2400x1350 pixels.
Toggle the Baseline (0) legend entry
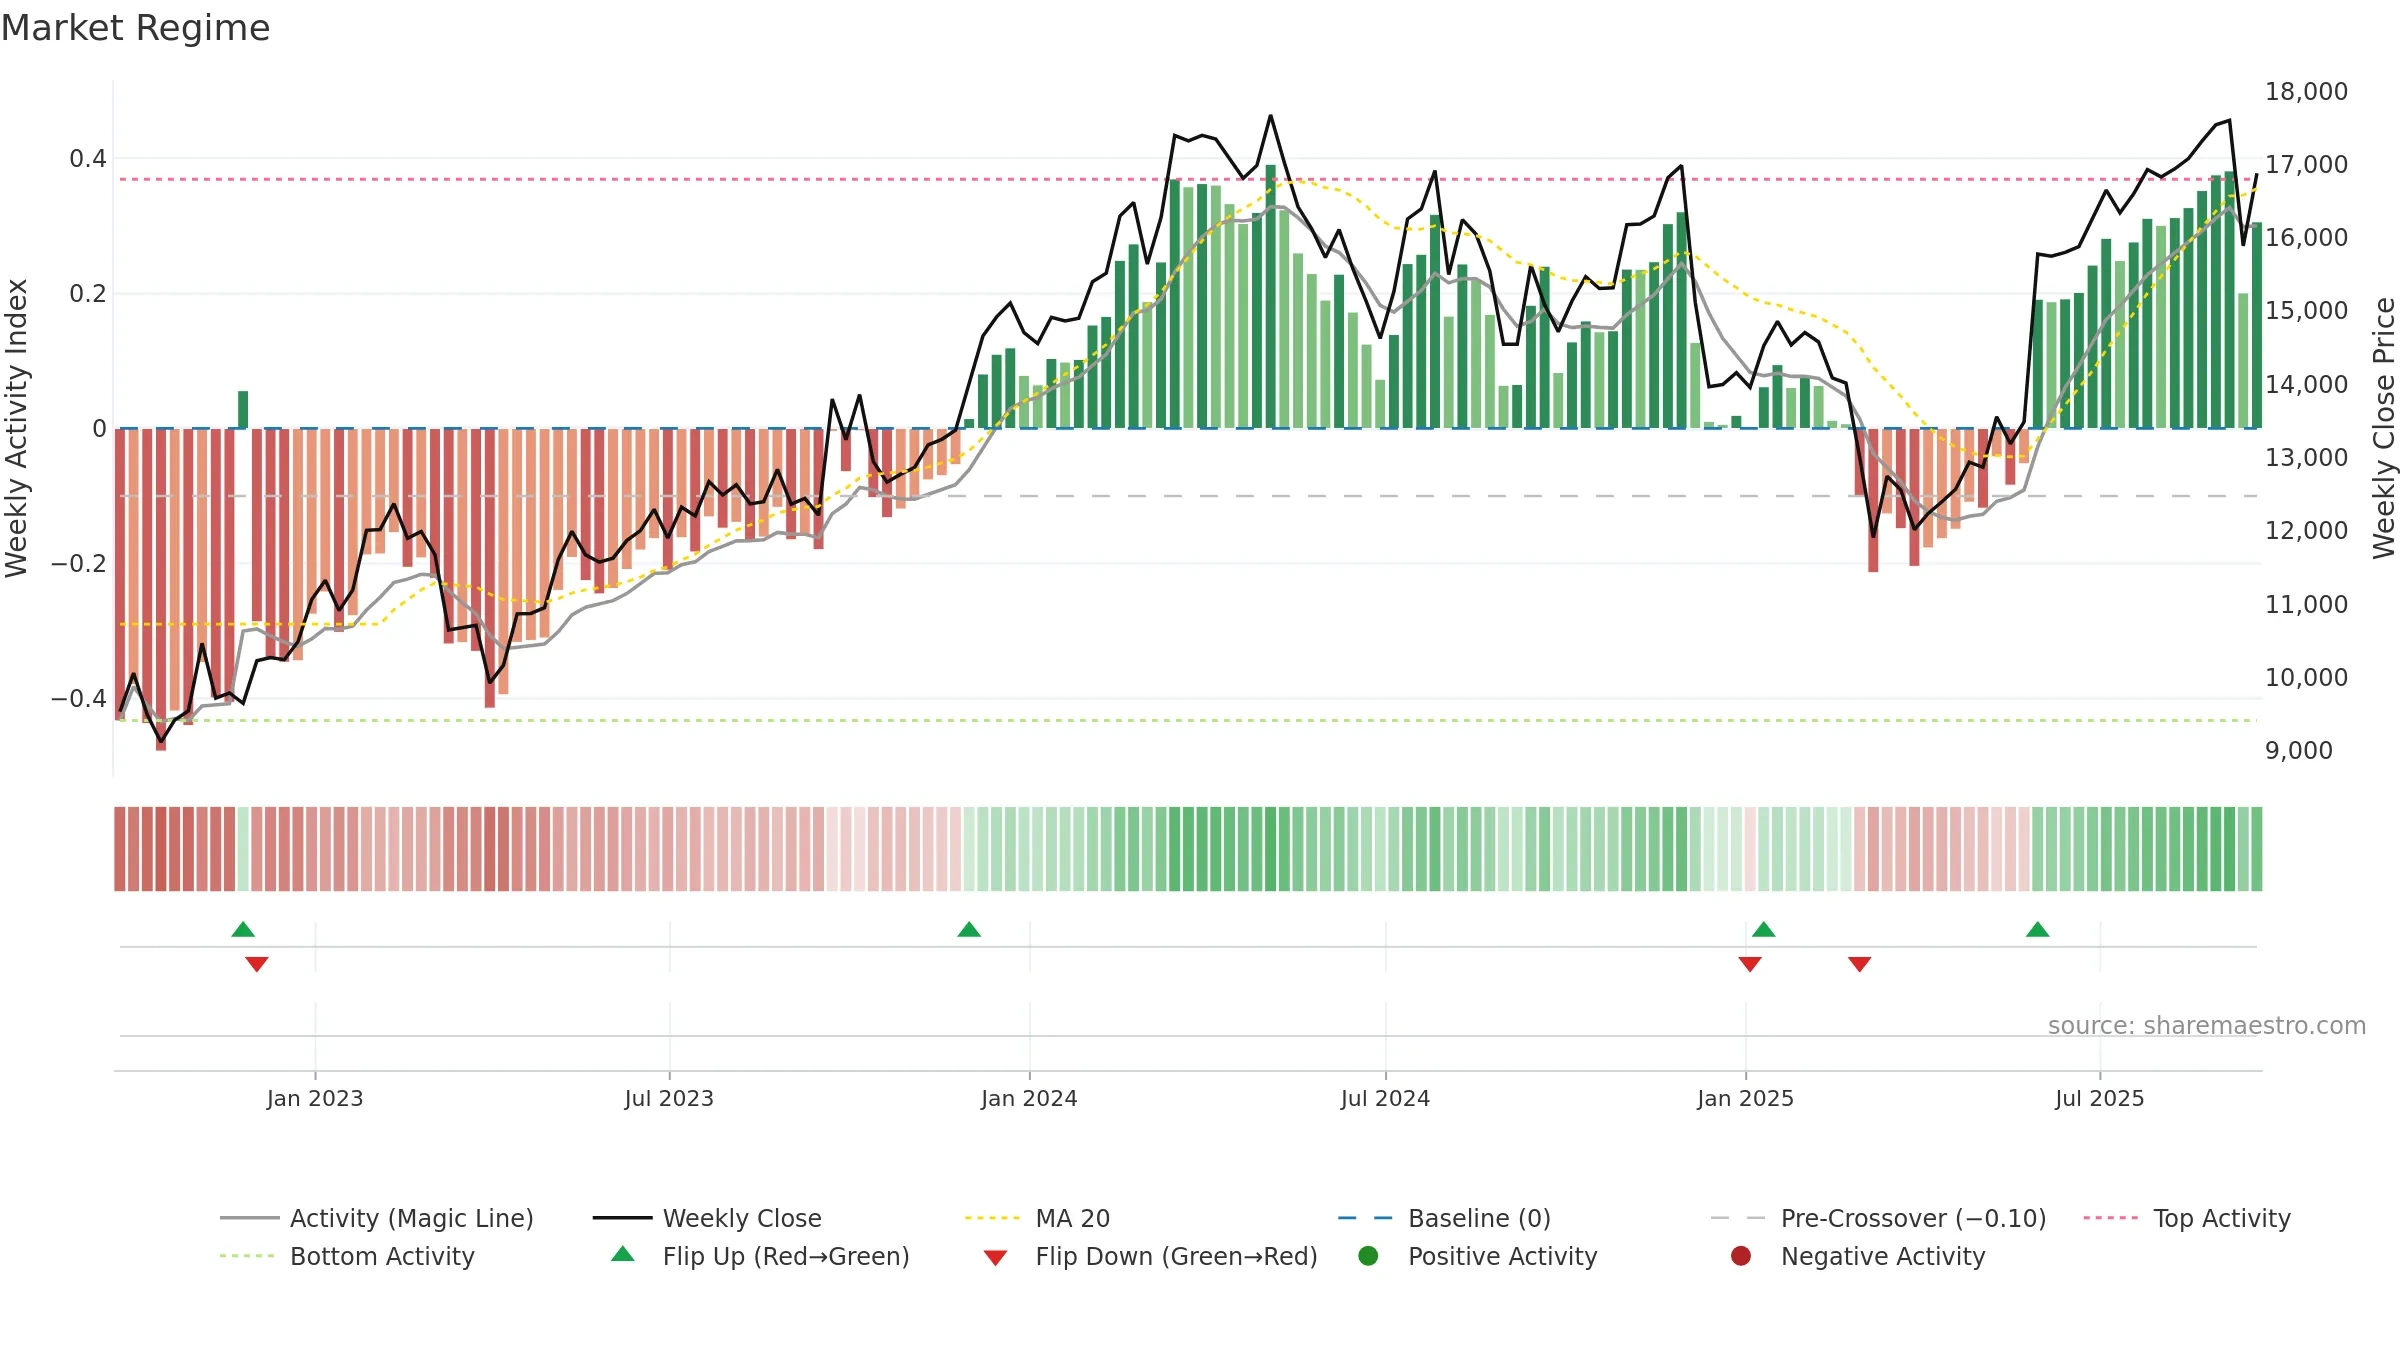1444,1218
